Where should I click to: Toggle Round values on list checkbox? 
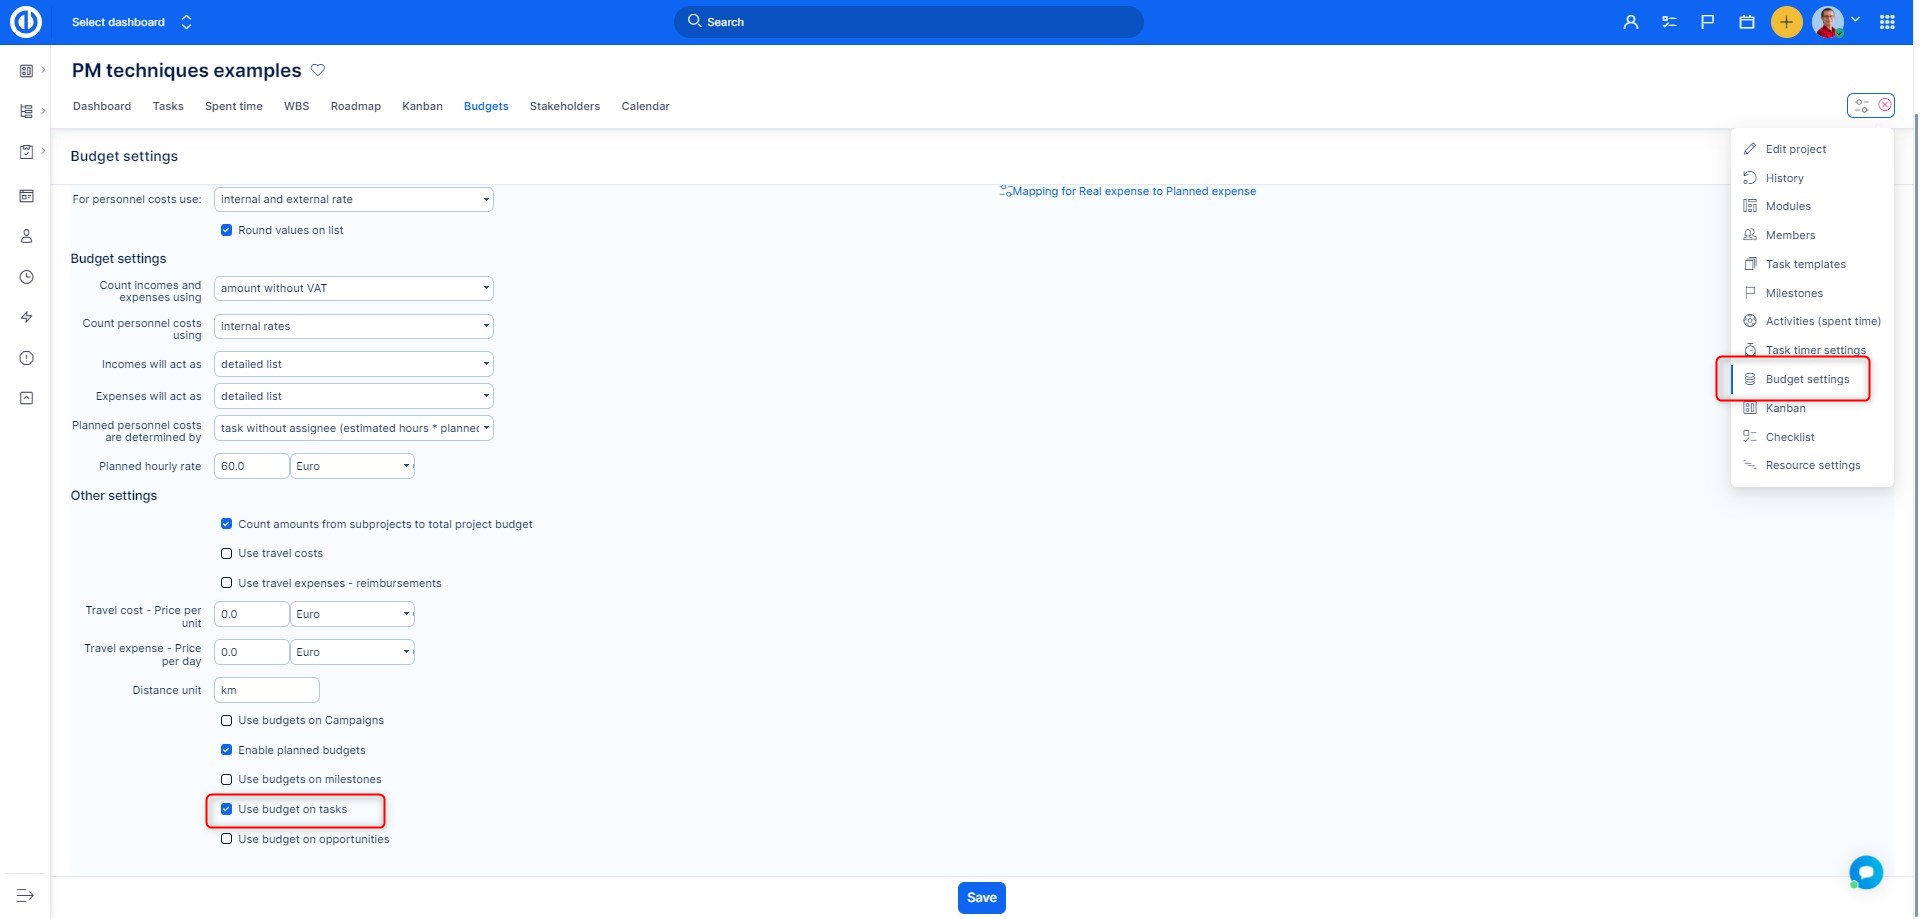point(227,231)
